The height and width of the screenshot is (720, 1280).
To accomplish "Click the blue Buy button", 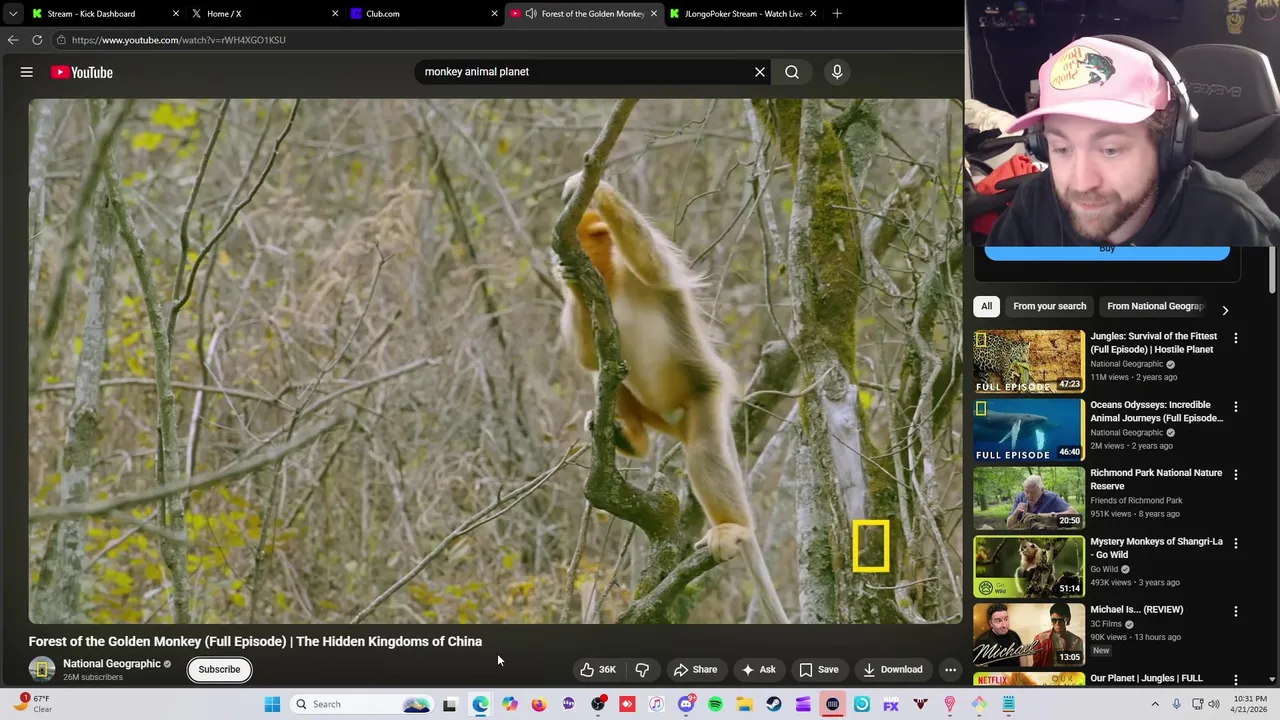I will point(1107,252).
